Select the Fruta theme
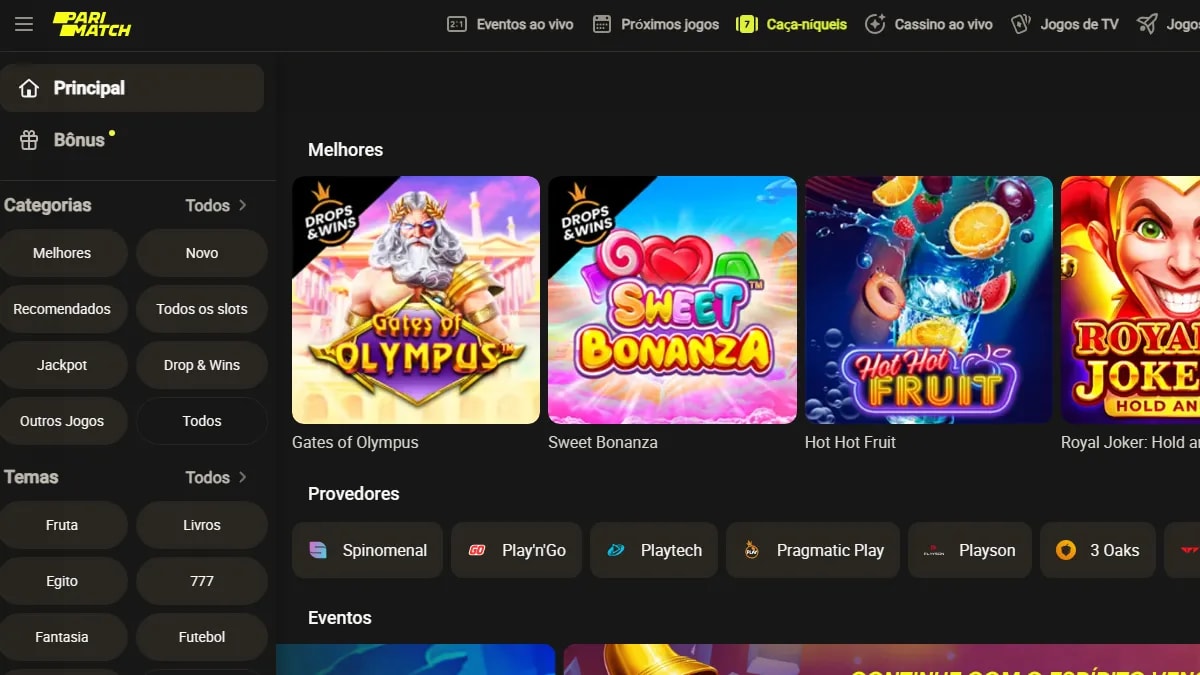The height and width of the screenshot is (675, 1200). tap(62, 525)
